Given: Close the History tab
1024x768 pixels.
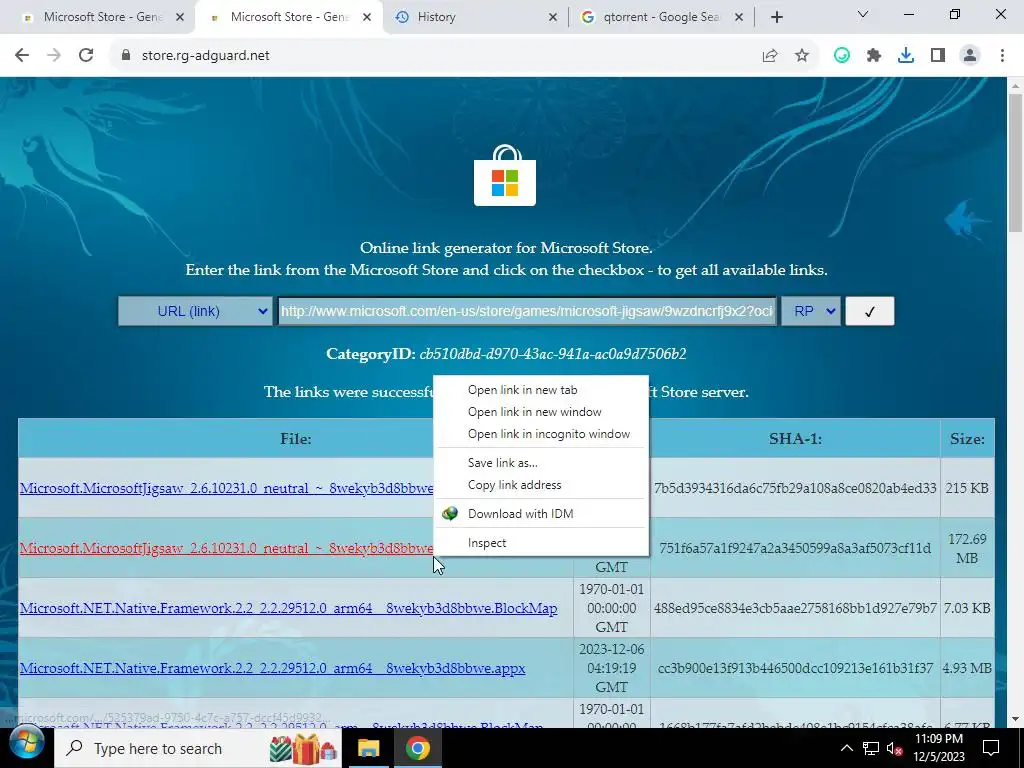Looking at the screenshot, I should coord(552,17).
